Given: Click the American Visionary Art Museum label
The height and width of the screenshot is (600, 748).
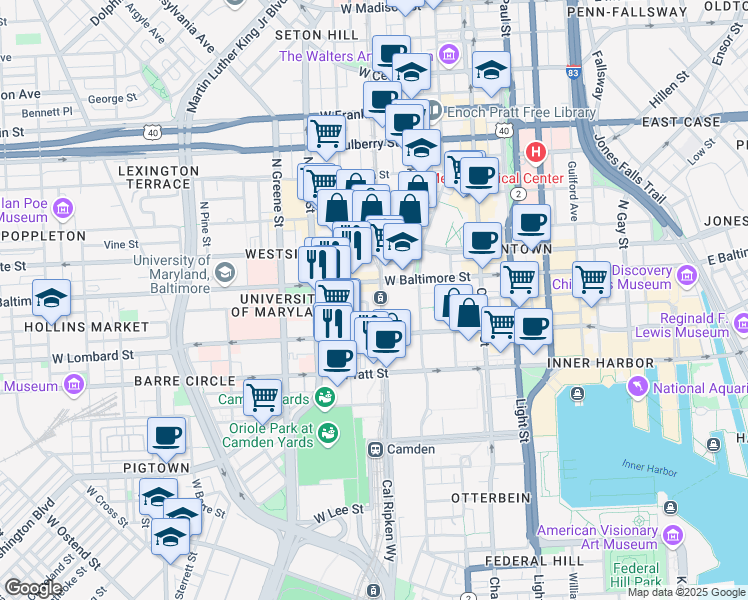Looking at the screenshot, I should [598, 537].
